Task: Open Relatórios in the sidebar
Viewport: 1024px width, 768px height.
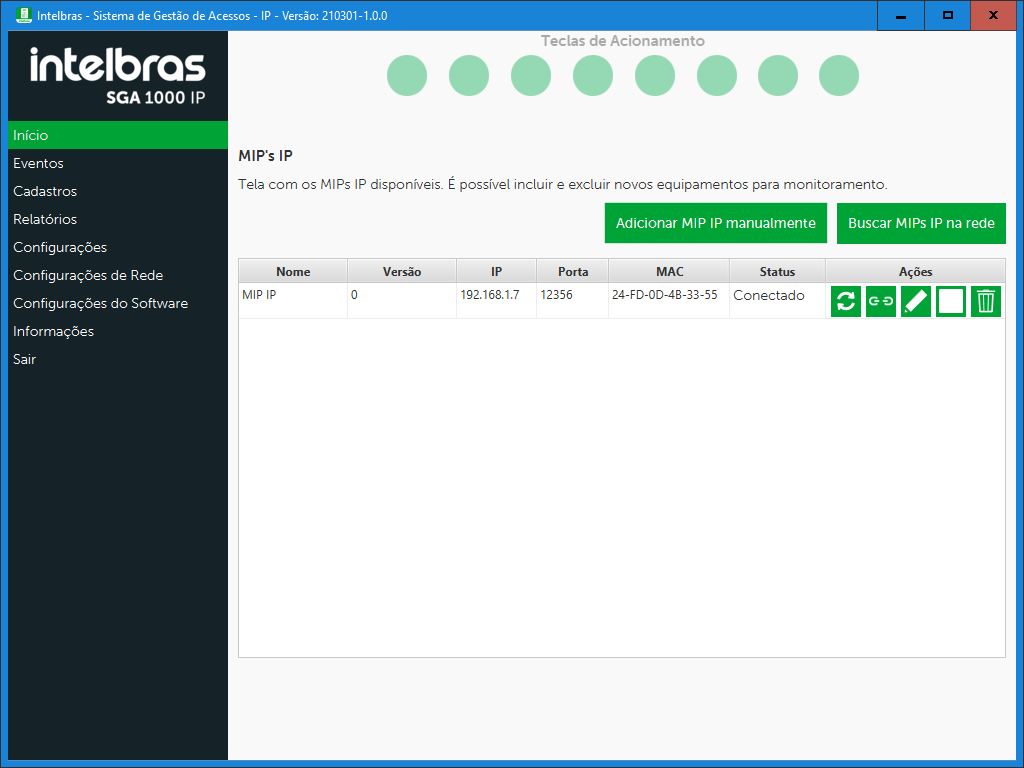Action: click(45, 219)
